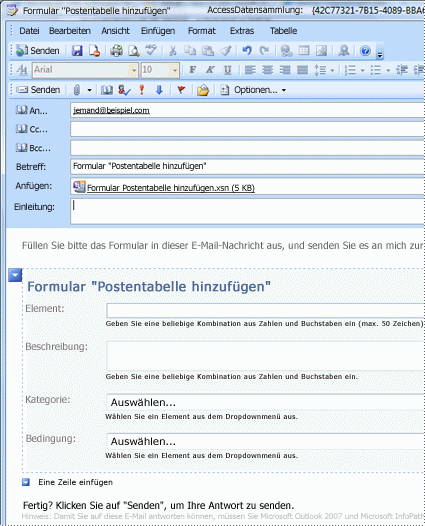
Task: Click the Copy icon
Action: (x=190, y=51)
